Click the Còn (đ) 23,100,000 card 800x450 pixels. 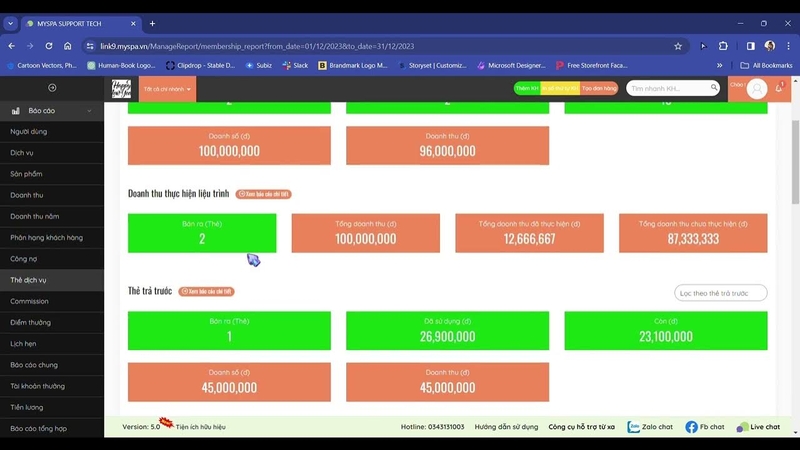click(x=666, y=331)
